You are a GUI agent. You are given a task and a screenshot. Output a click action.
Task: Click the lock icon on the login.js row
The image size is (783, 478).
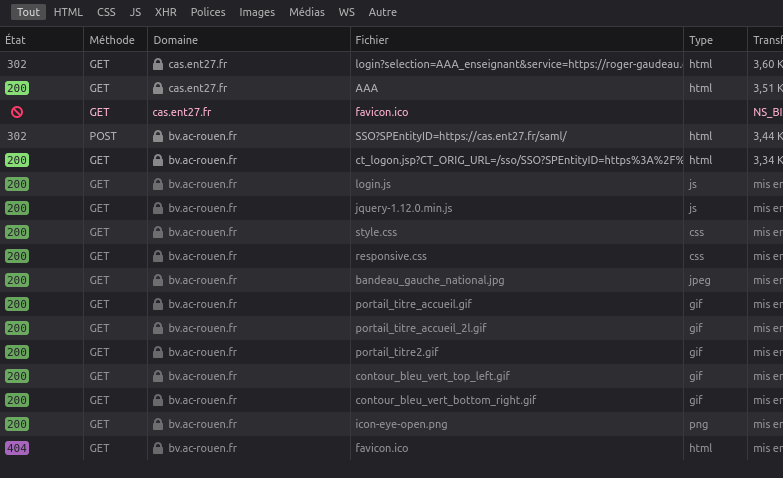coord(158,184)
